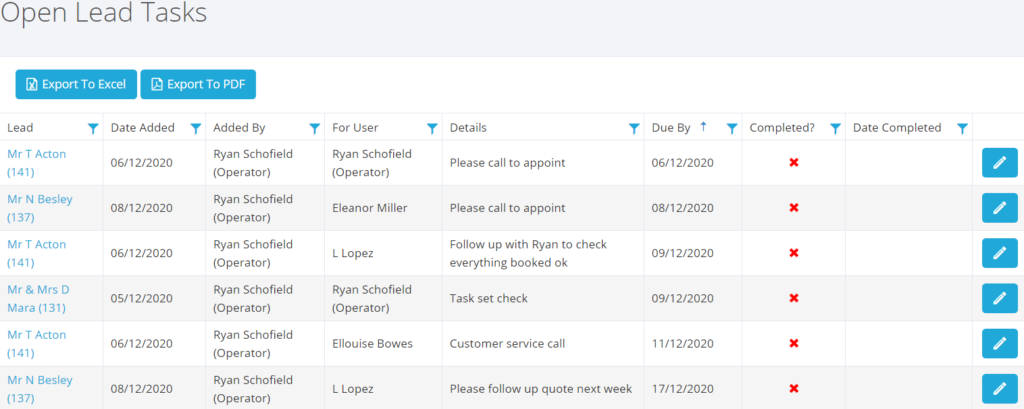Click edit pencil for Eleanor Miller's task
Image resolution: width=1024 pixels, height=409 pixels.
tap(999, 208)
